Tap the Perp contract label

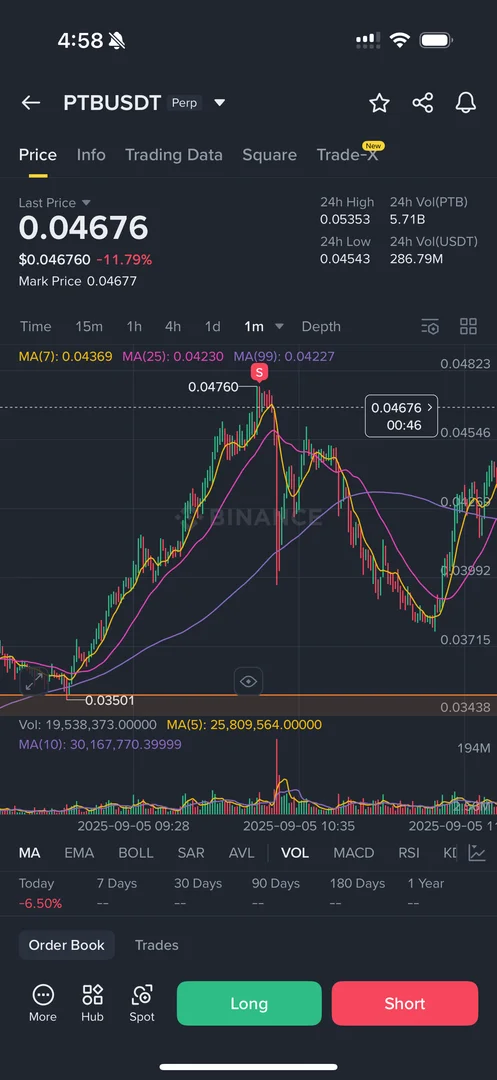(x=184, y=103)
